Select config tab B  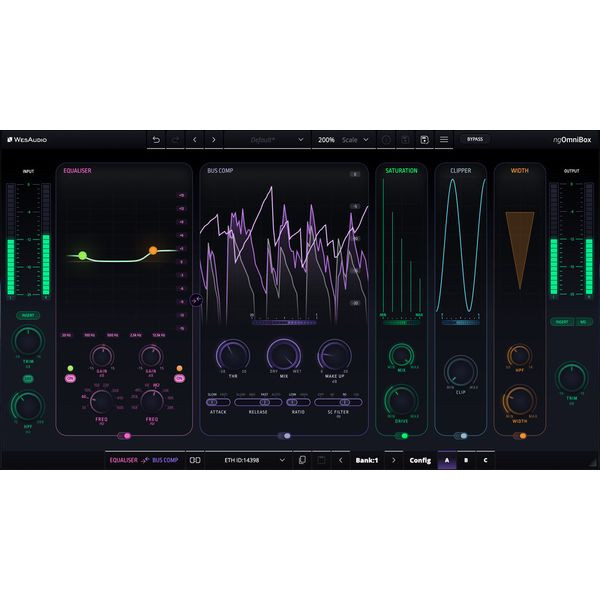point(466,460)
